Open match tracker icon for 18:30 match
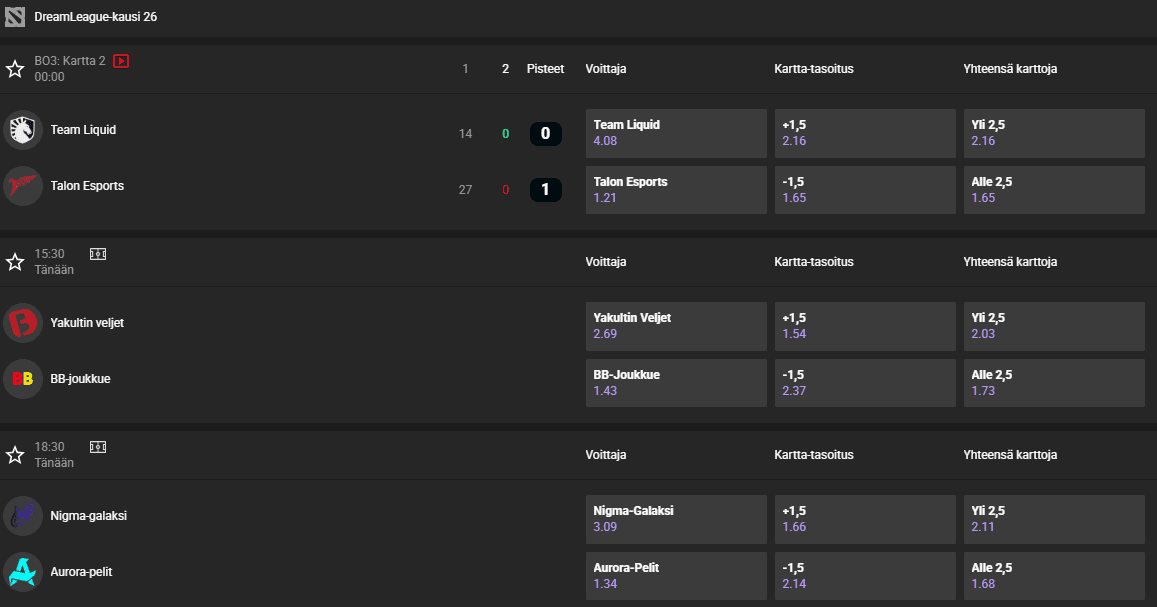This screenshot has height=607, width=1157. click(x=98, y=447)
